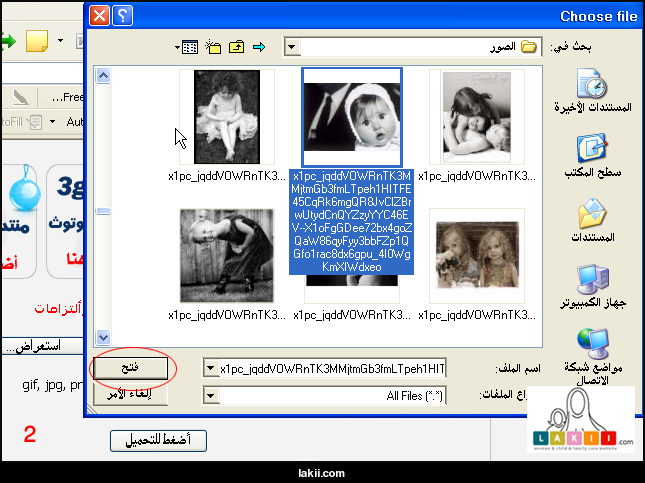
Task: Expand the All Files type dropdown
Action: 210,395
